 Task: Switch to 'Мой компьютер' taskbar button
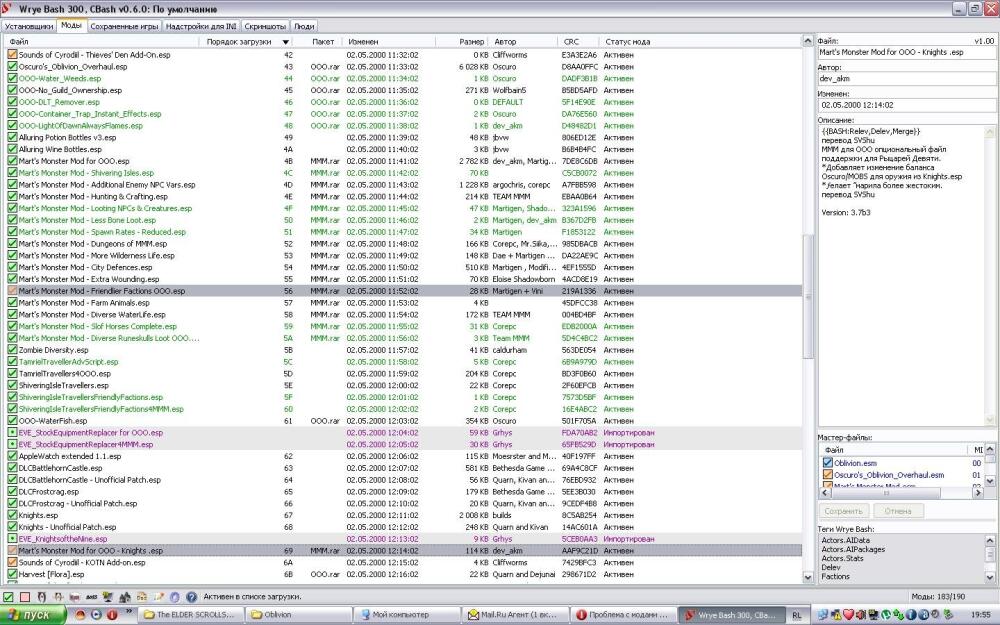click(406, 615)
